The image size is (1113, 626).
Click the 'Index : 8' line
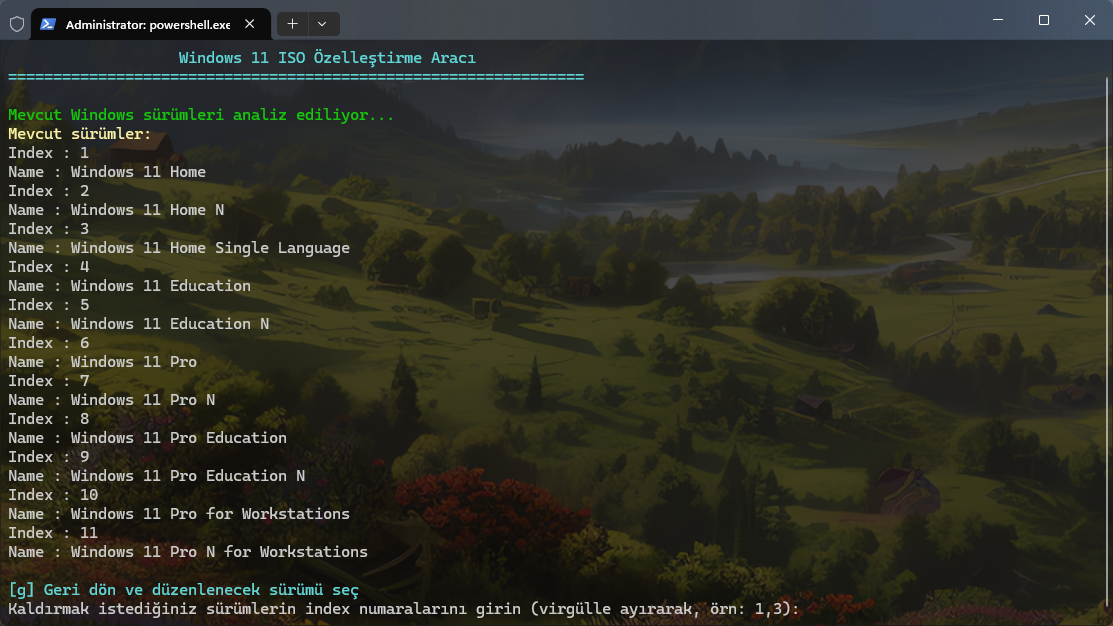[48, 419]
